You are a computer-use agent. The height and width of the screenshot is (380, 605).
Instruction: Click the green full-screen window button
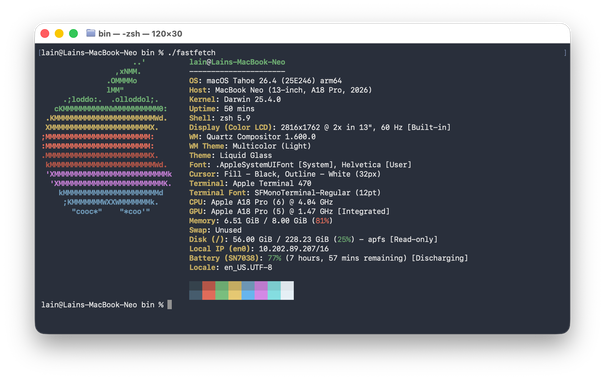point(73,34)
